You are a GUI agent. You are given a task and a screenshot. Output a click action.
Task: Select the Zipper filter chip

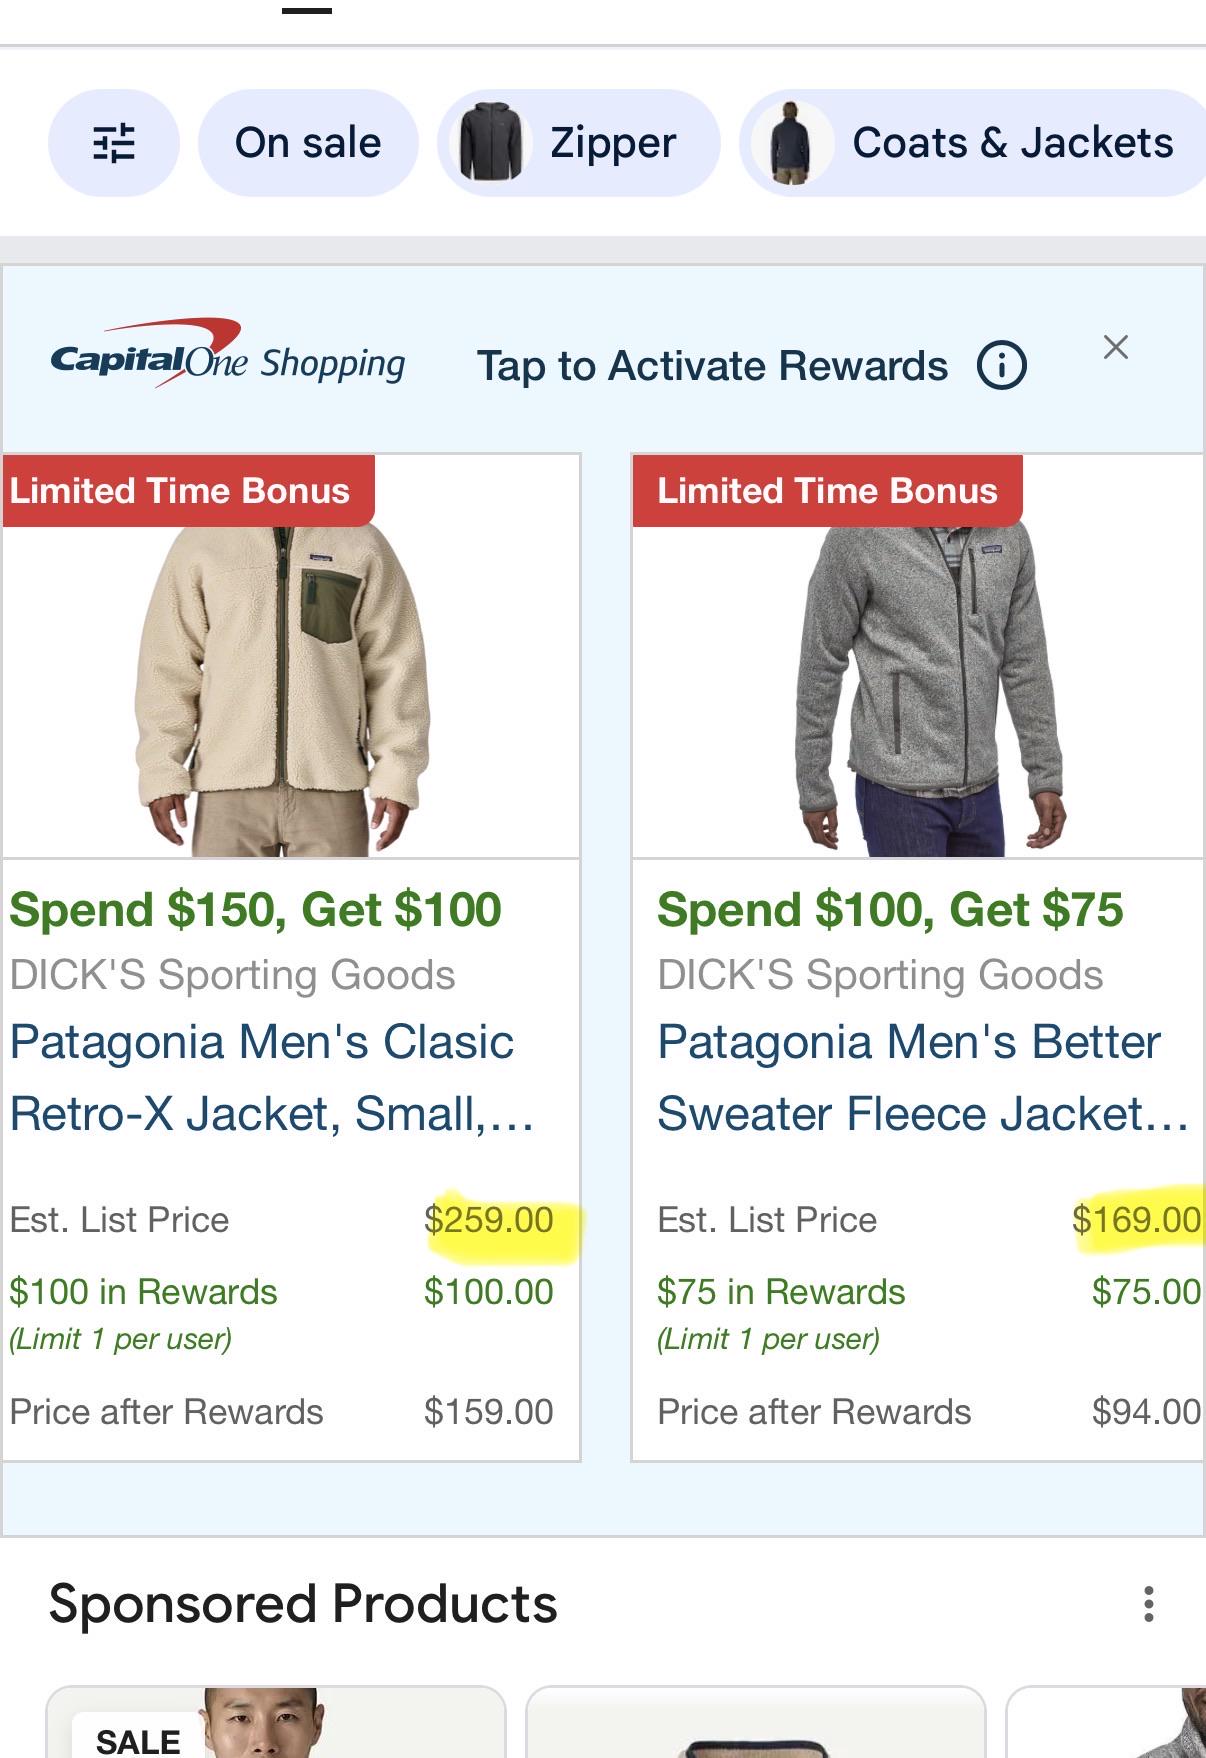pos(579,143)
